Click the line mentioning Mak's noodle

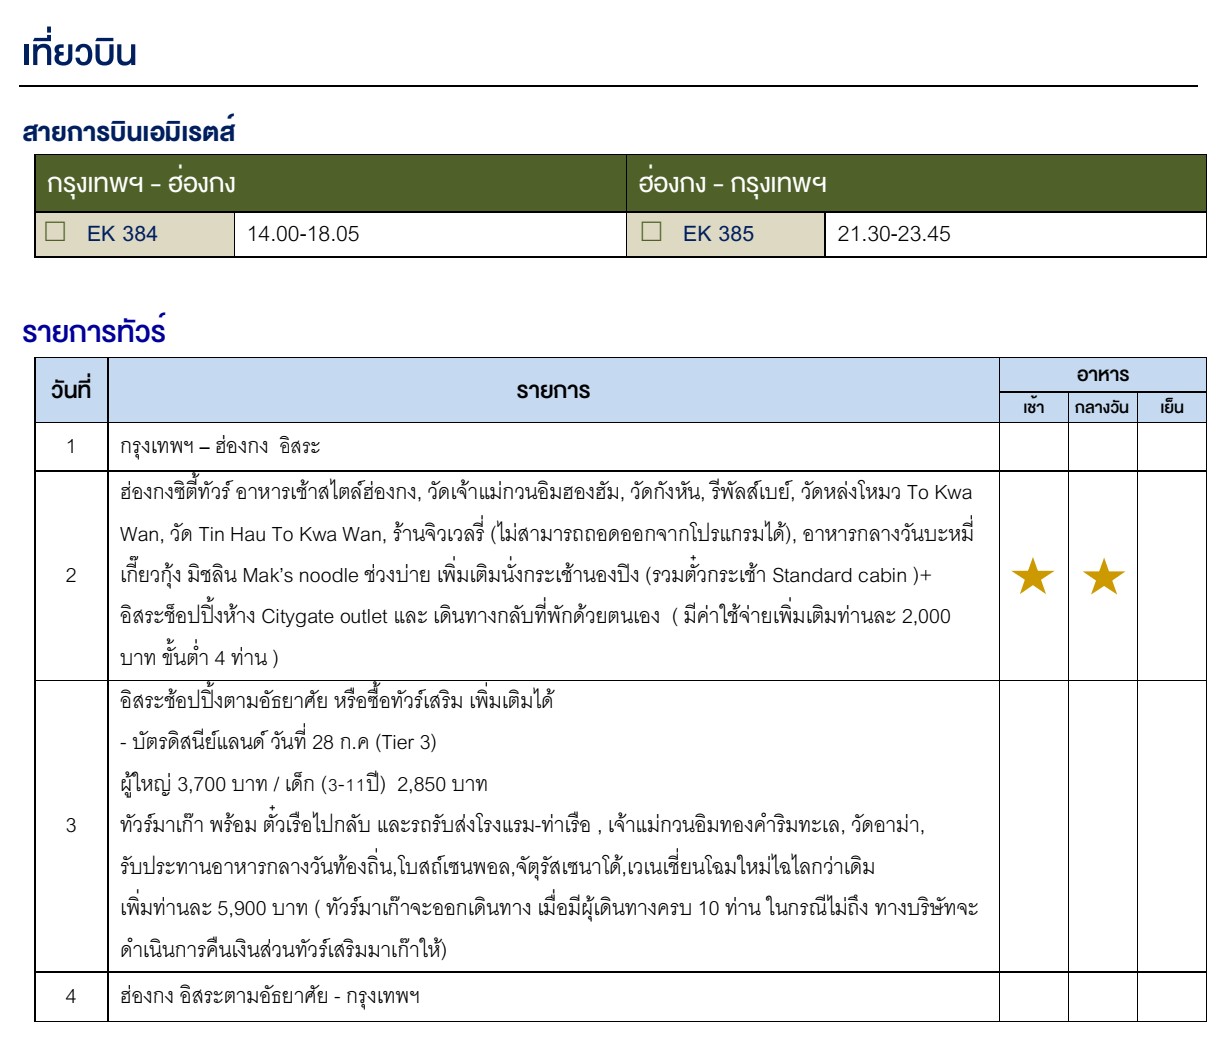(526, 575)
